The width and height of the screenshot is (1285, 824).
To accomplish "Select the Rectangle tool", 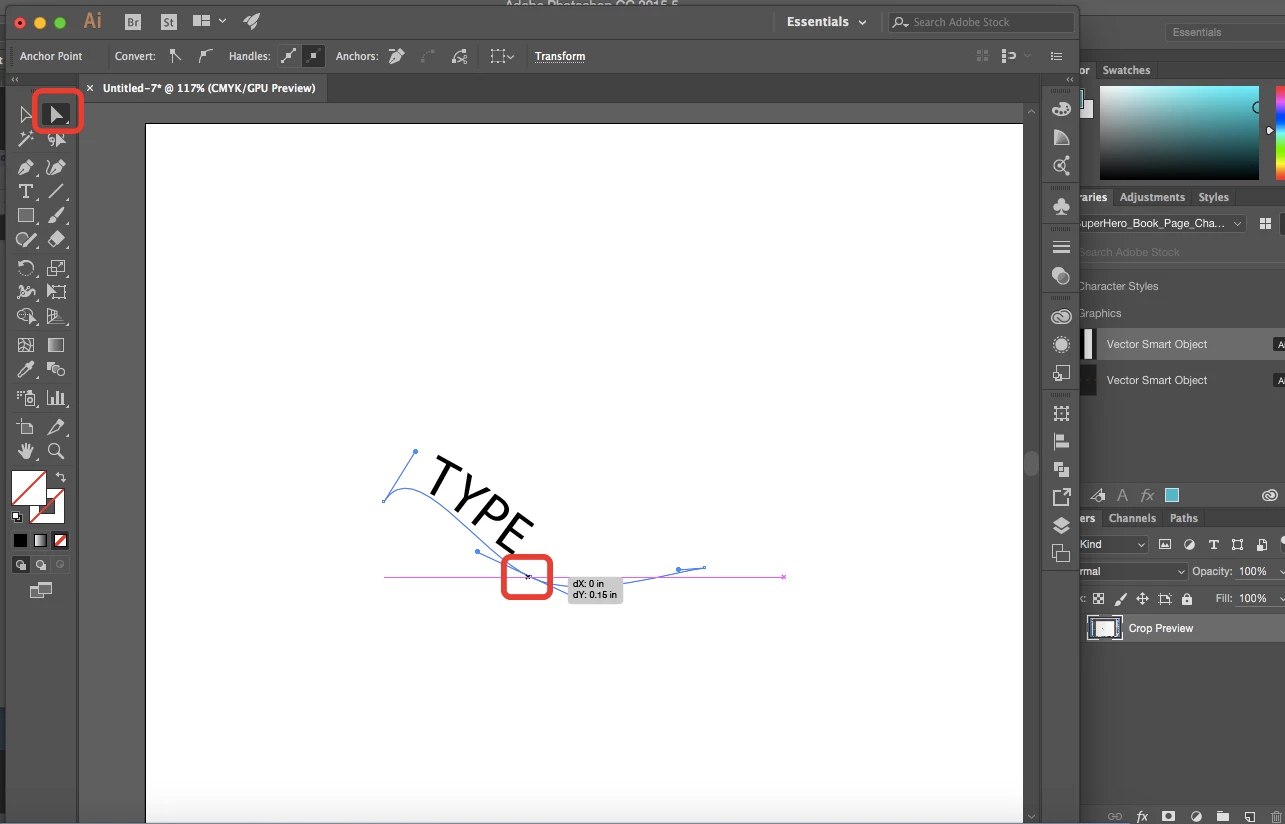I will (x=27, y=215).
